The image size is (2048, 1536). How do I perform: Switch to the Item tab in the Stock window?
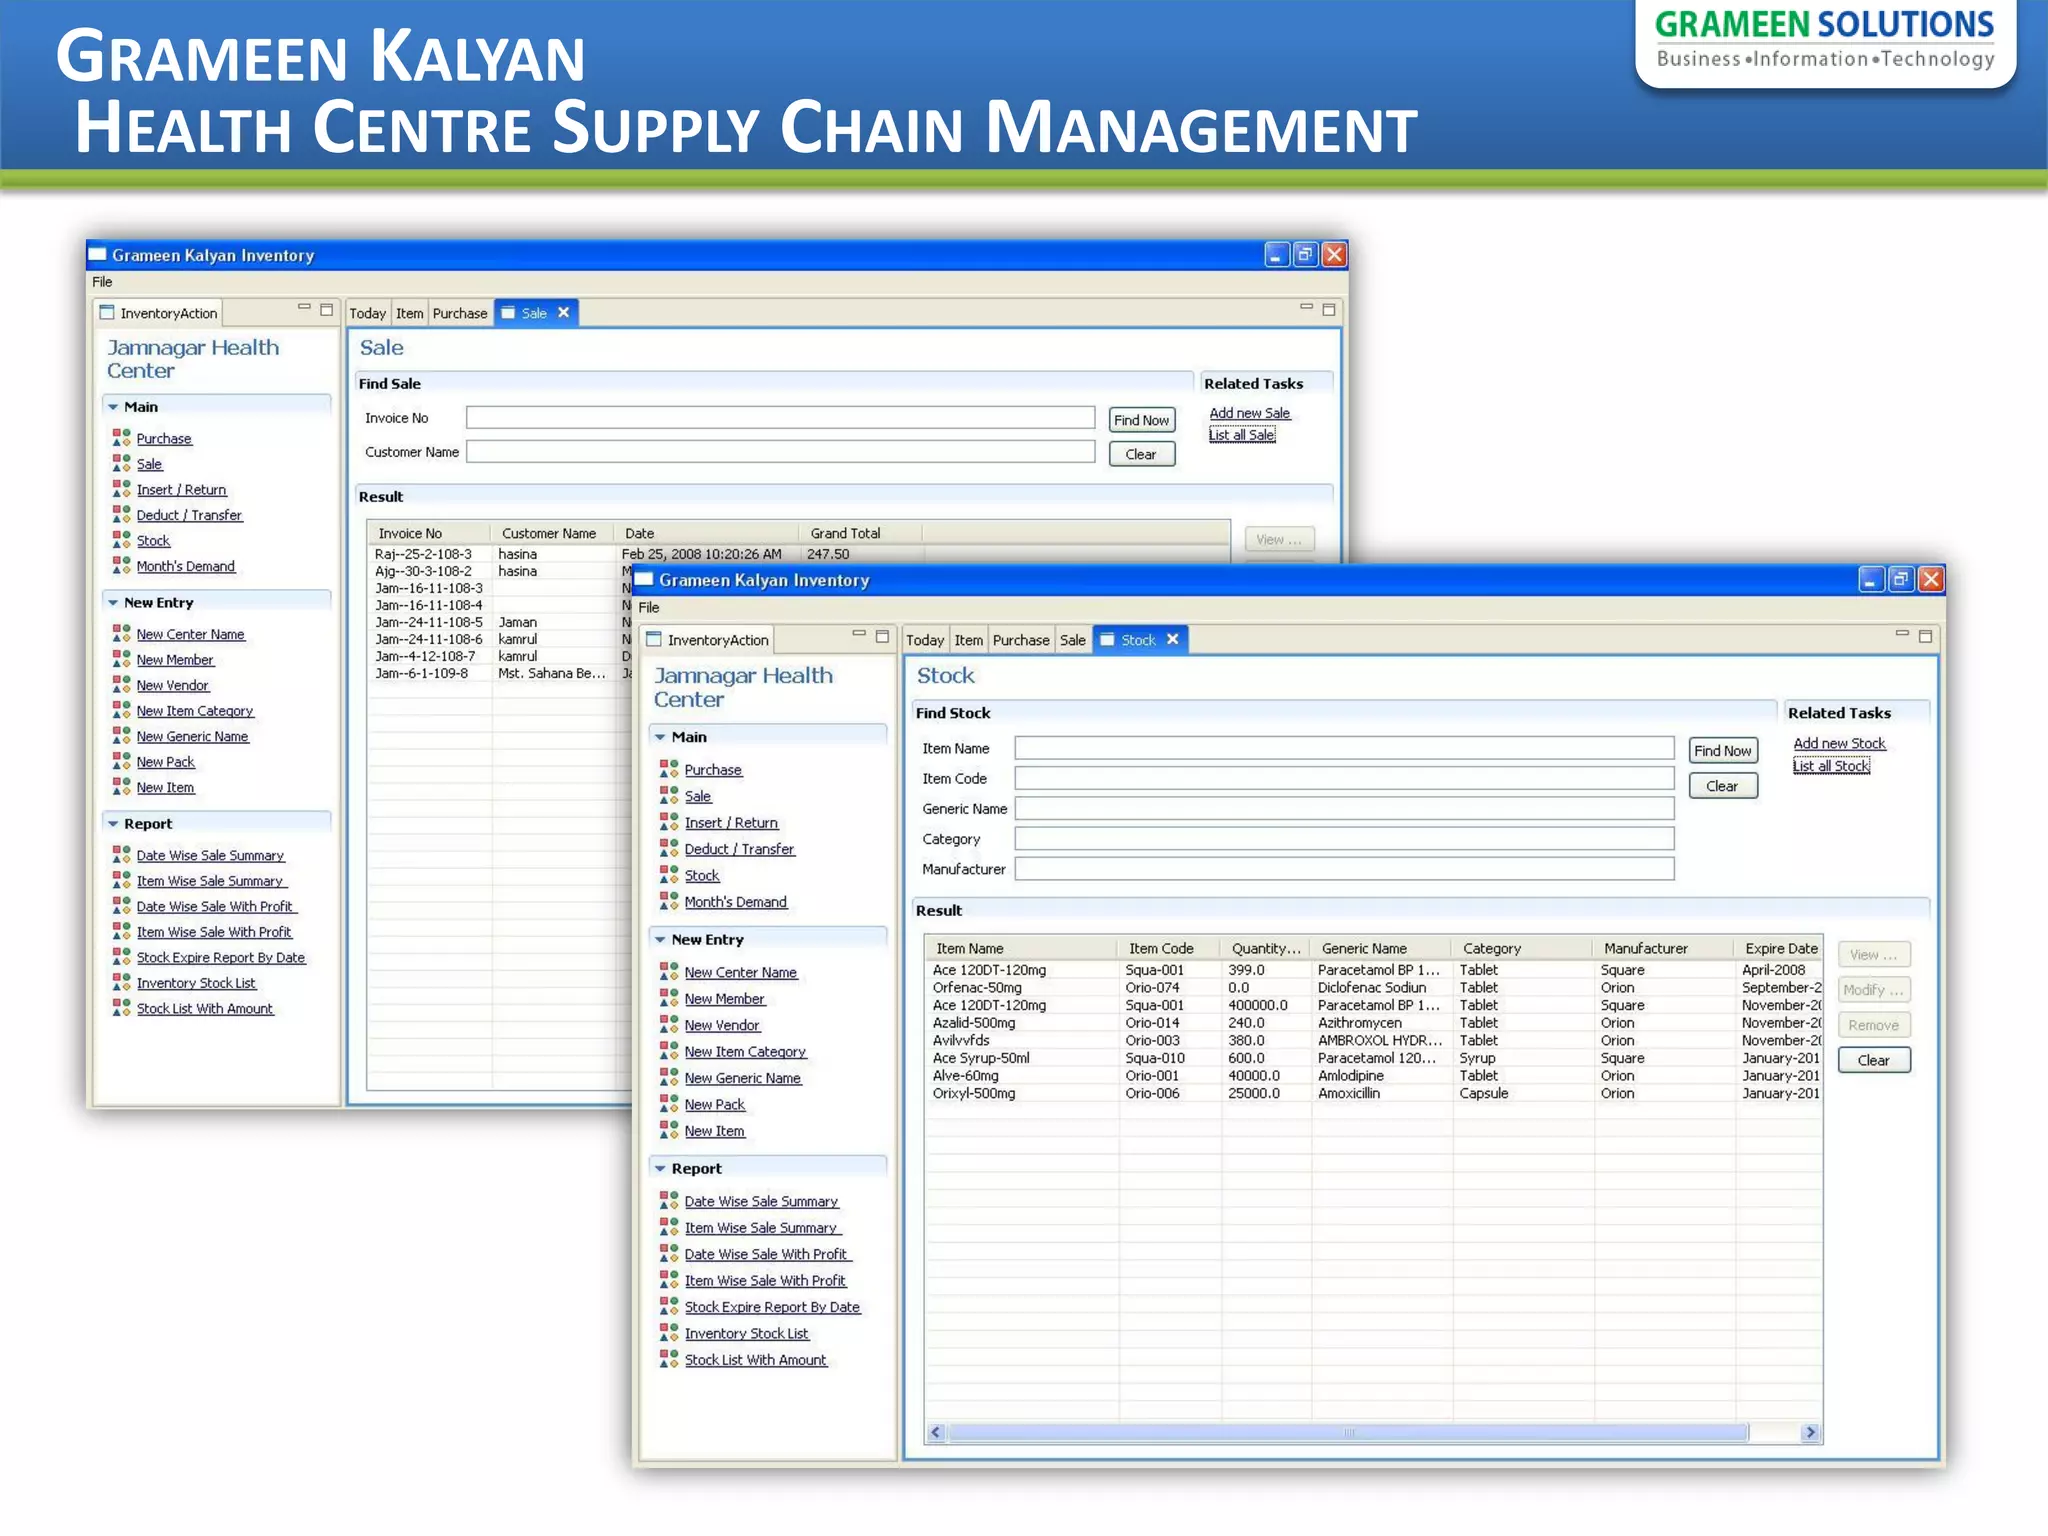click(968, 640)
